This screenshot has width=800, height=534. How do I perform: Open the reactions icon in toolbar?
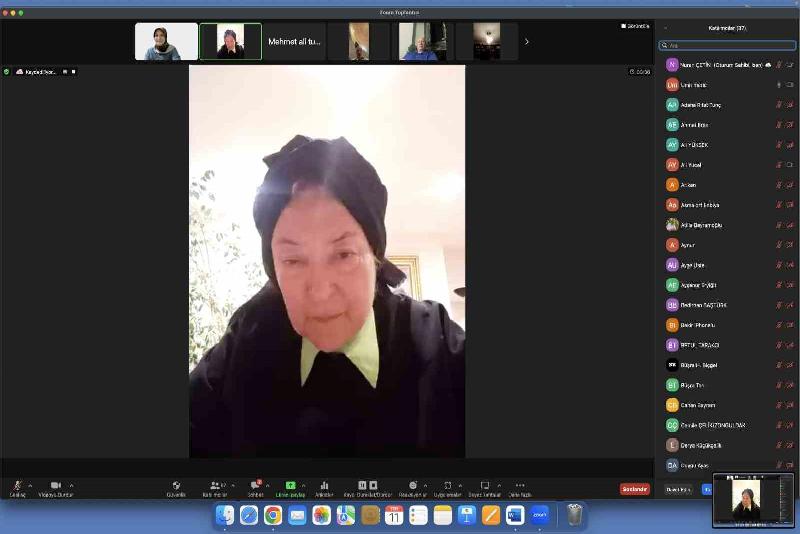(412, 485)
